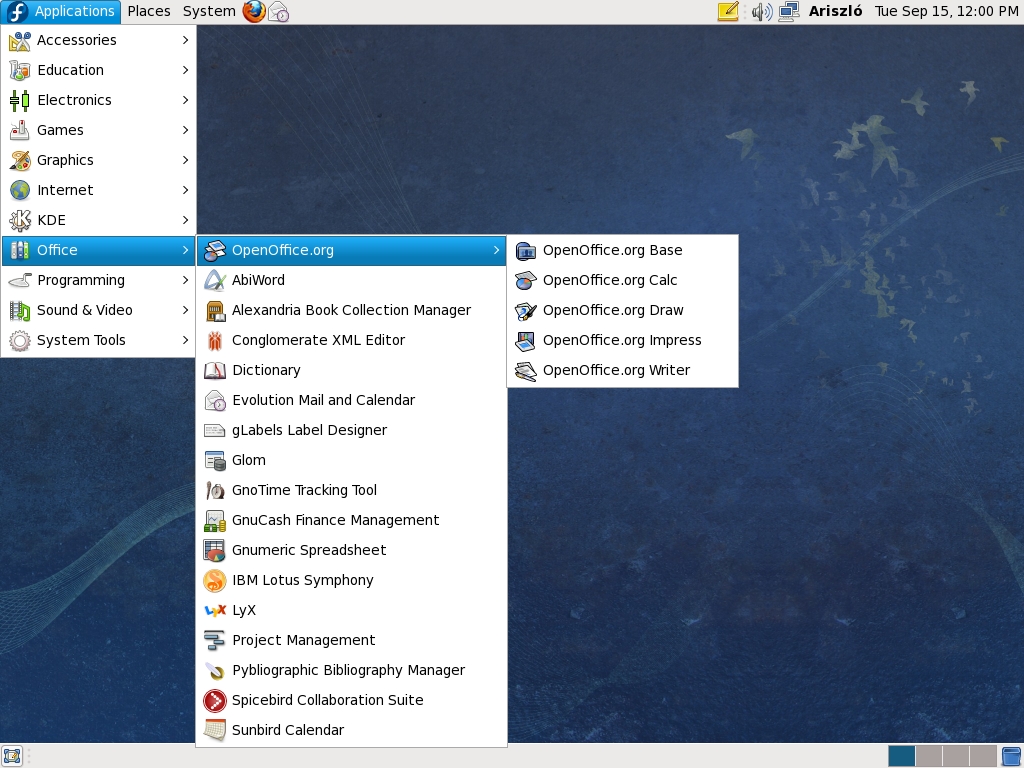Image resolution: width=1024 pixels, height=768 pixels.
Task: Expand the Games submenu arrow
Action: point(185,130)
